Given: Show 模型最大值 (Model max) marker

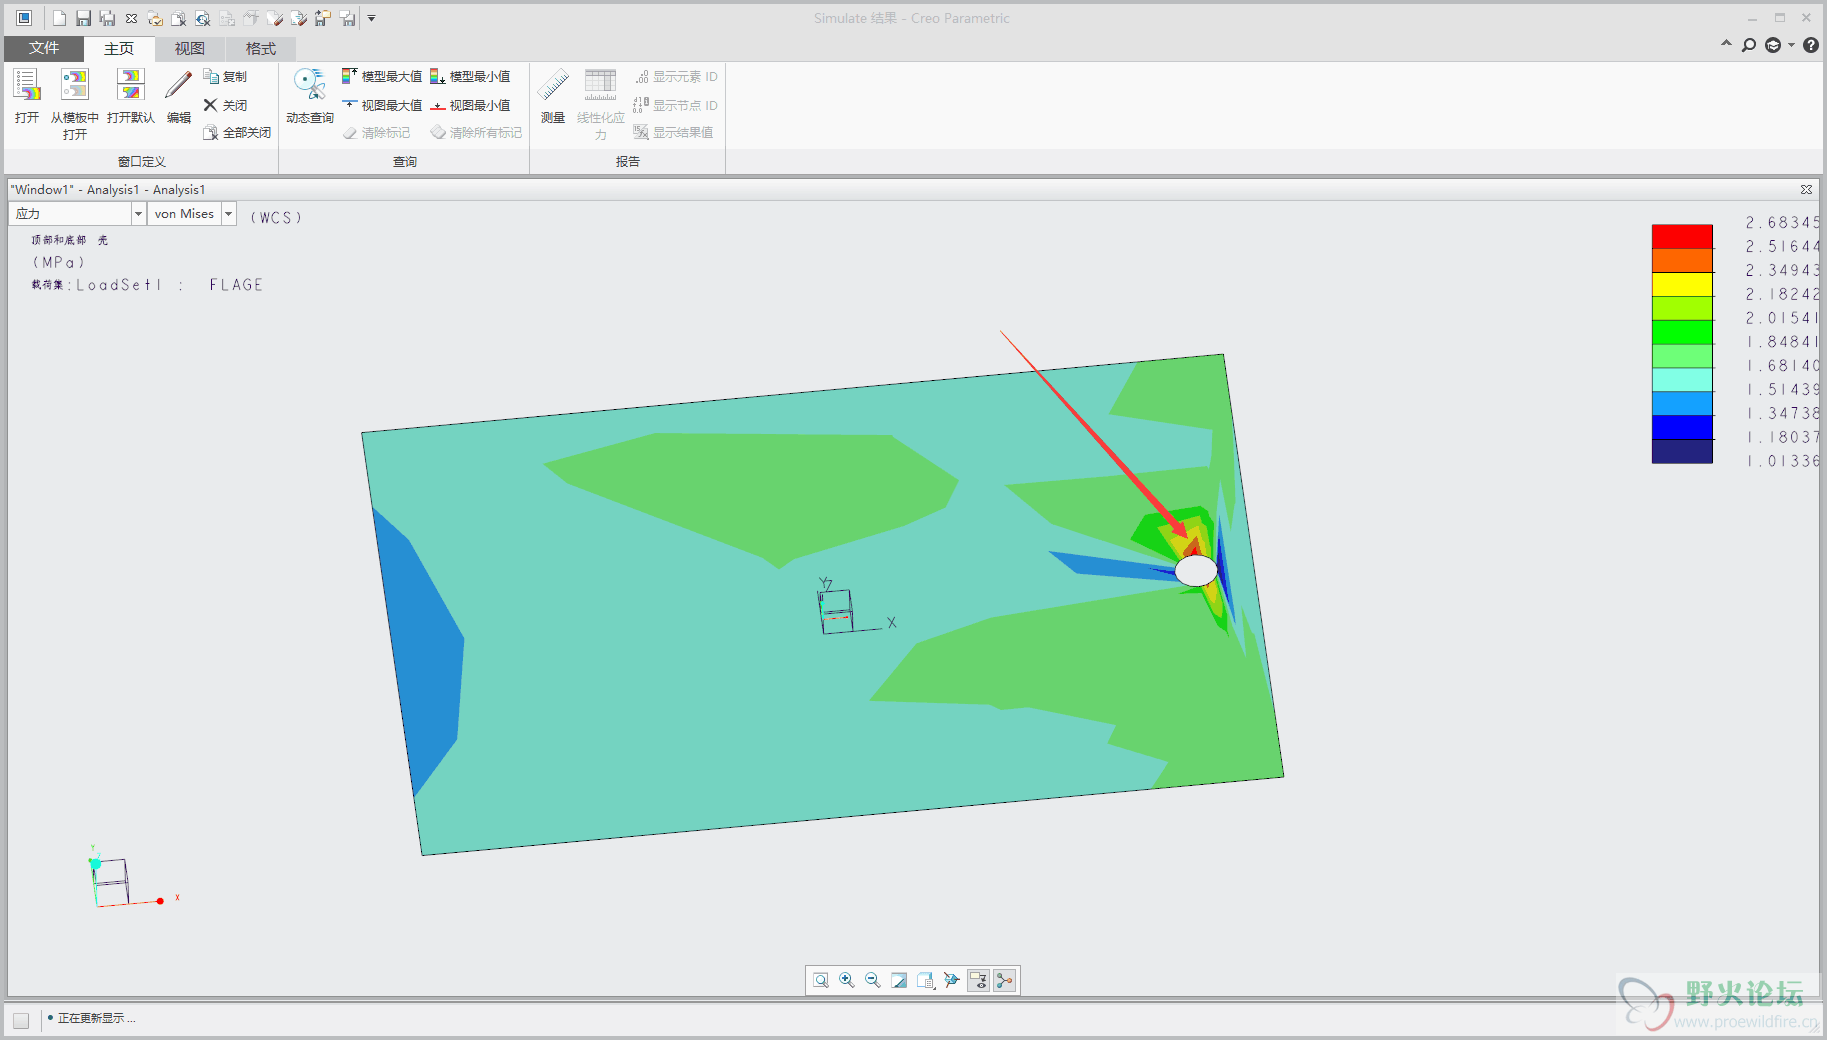Looking at the screenshot, I should coord(382,76).
